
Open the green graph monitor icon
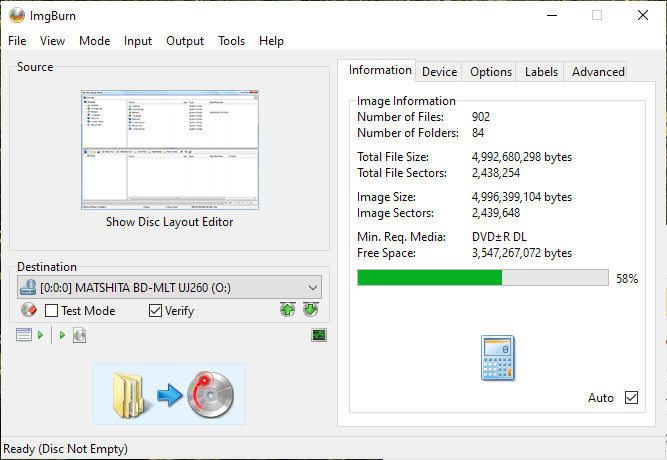click(319, 335)
